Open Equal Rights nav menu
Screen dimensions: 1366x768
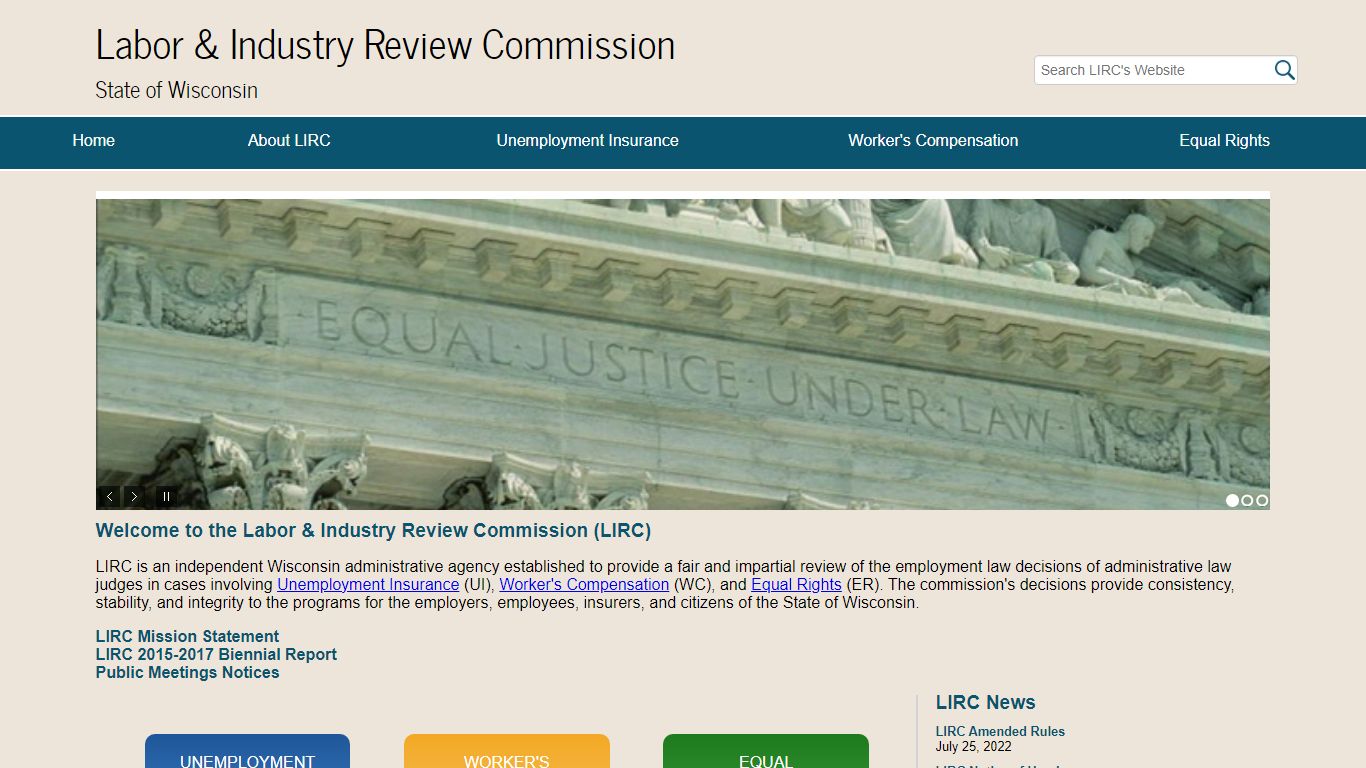[x=1224, y=141]
